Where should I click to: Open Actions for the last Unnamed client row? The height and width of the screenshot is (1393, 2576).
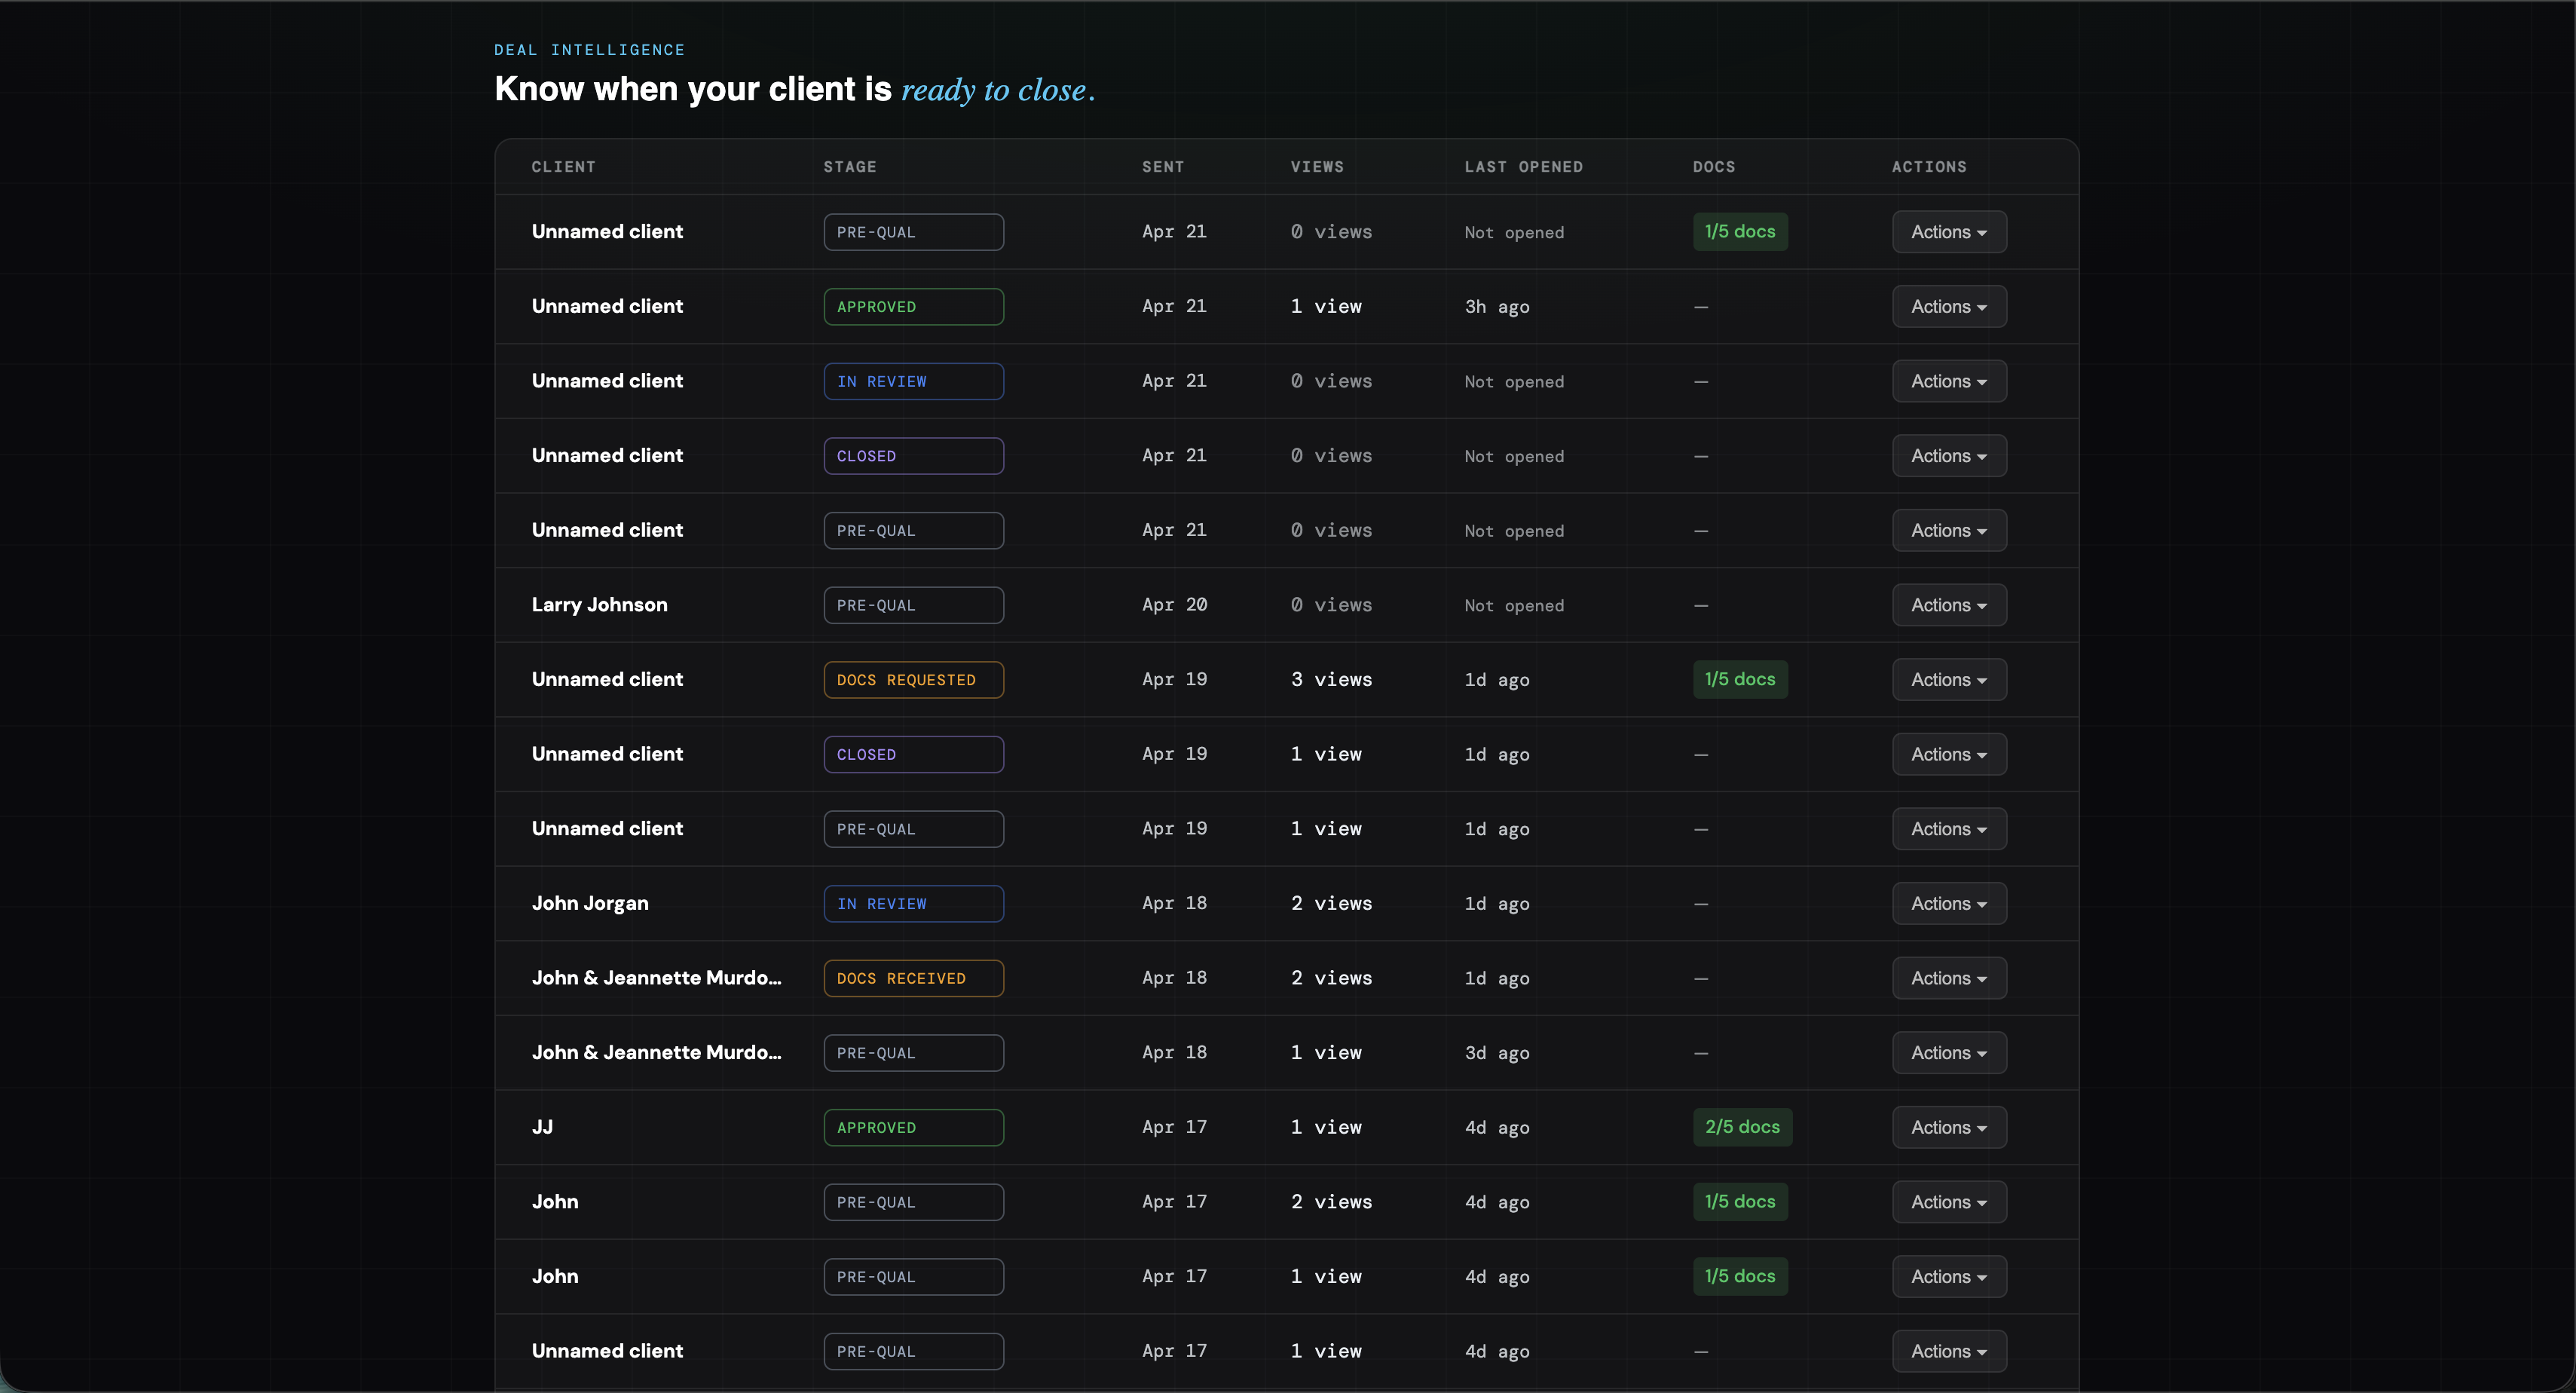(1948, 1351)
